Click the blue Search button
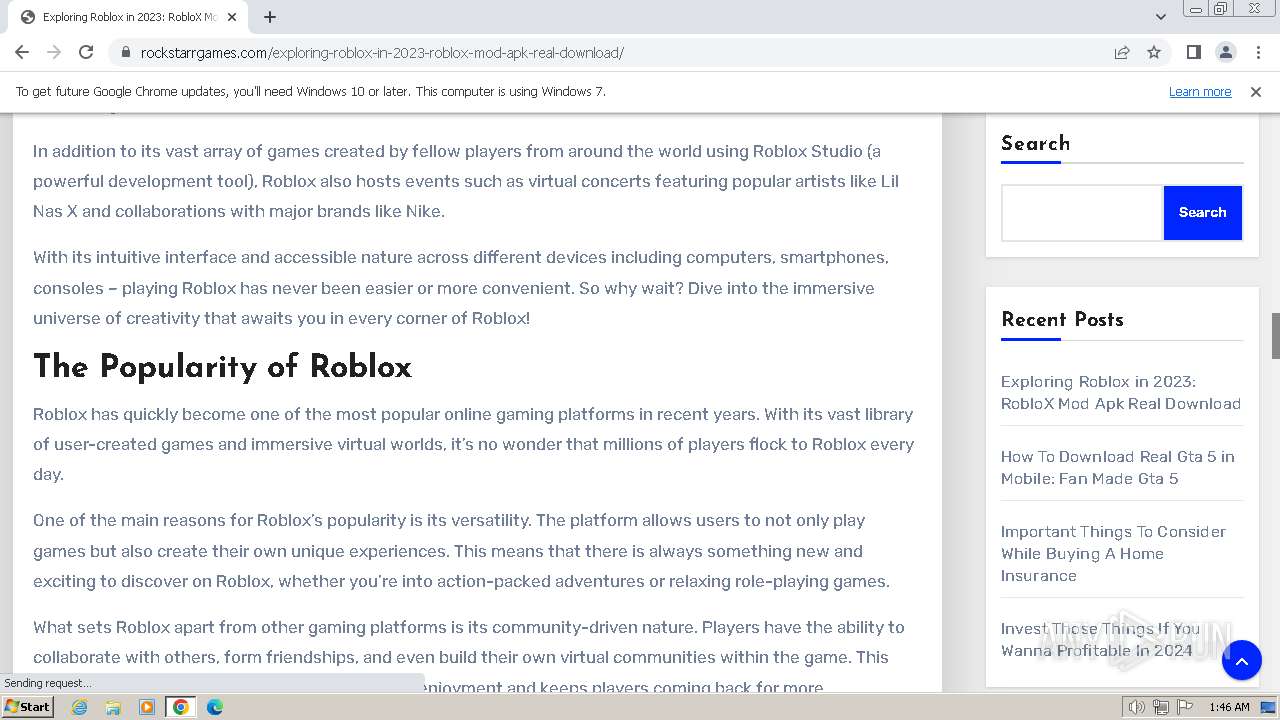Viewport: 1280px width, 720px height. click(1202, 212)
